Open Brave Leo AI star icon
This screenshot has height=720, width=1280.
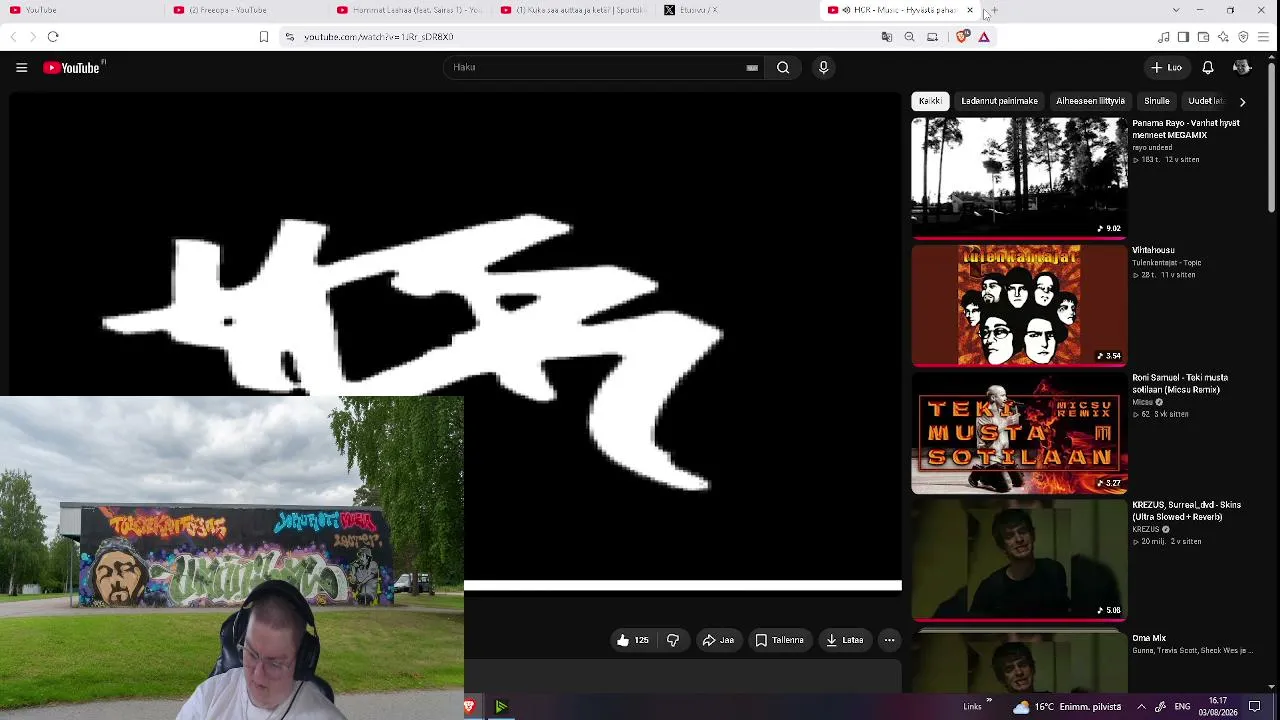pos(1223,37)
